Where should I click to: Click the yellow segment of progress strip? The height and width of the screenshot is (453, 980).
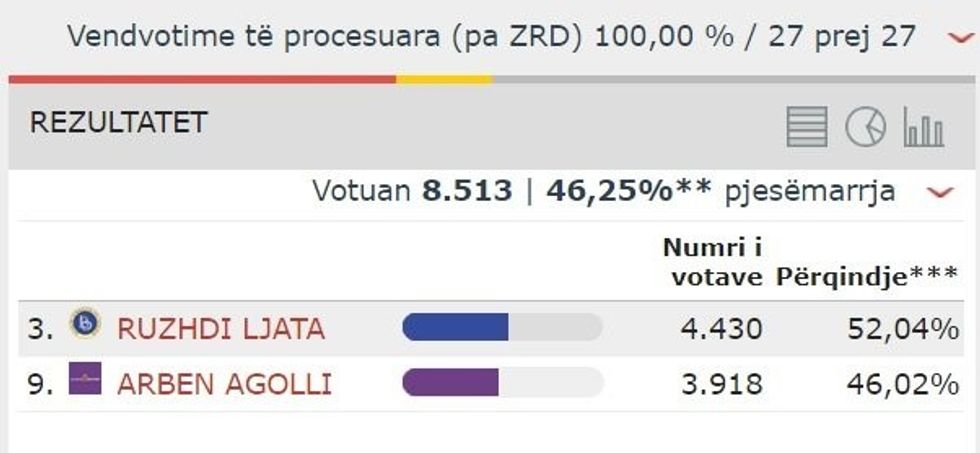pos(444,79)
